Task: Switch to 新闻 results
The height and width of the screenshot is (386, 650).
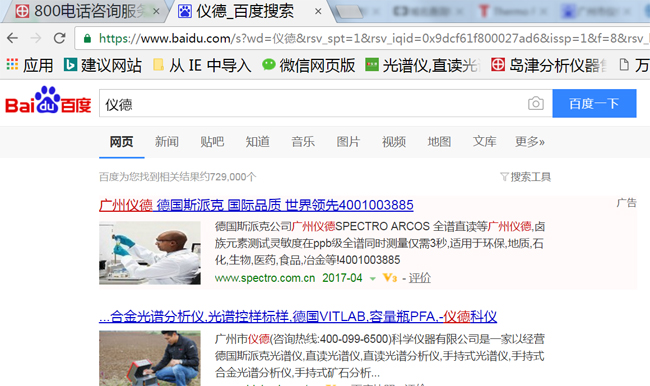Action: [167, 142]
